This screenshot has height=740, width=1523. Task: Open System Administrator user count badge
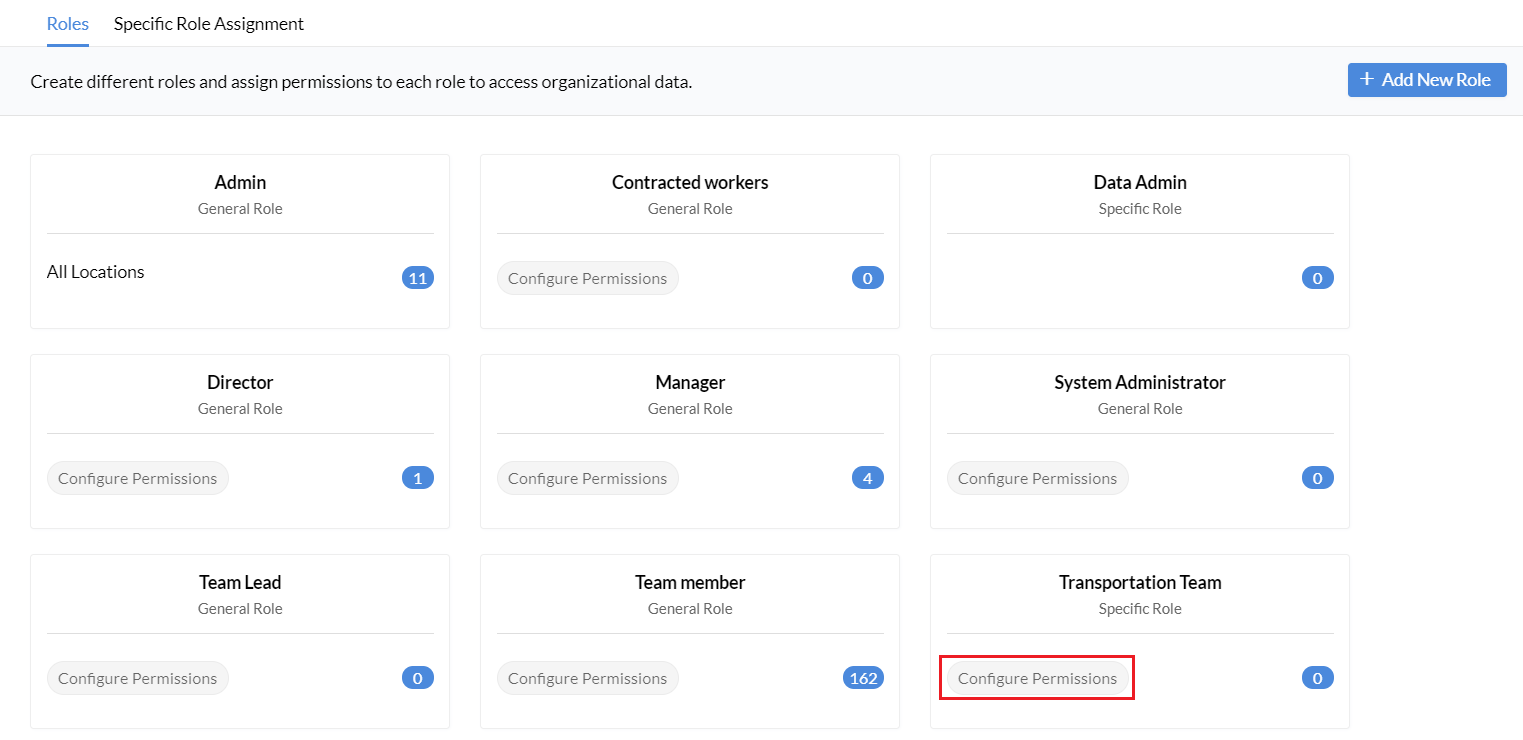pos(1318,478)
